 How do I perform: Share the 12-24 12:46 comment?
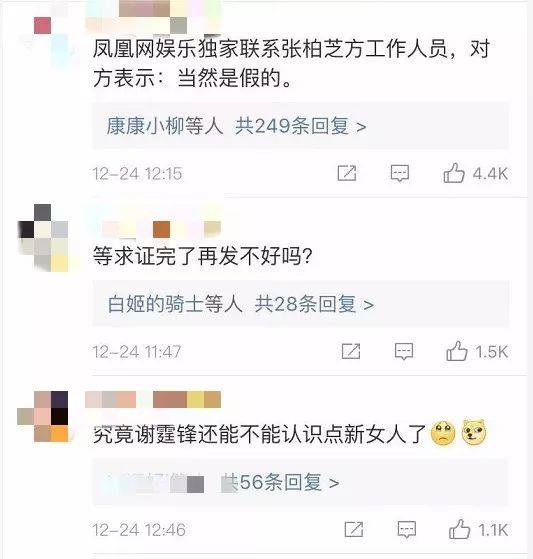tap(354, 529)
